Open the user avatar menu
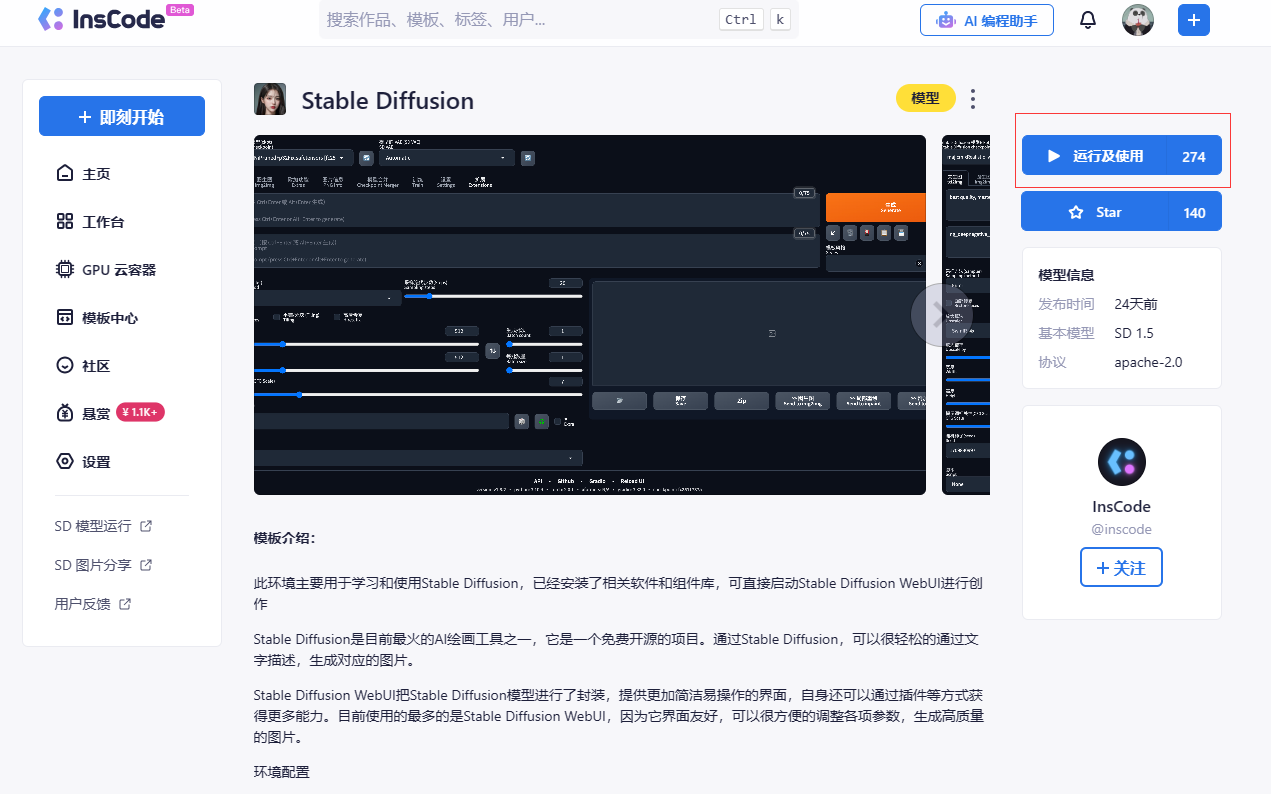This screenshot has height=794, width=1271. tap(1138, 20)
